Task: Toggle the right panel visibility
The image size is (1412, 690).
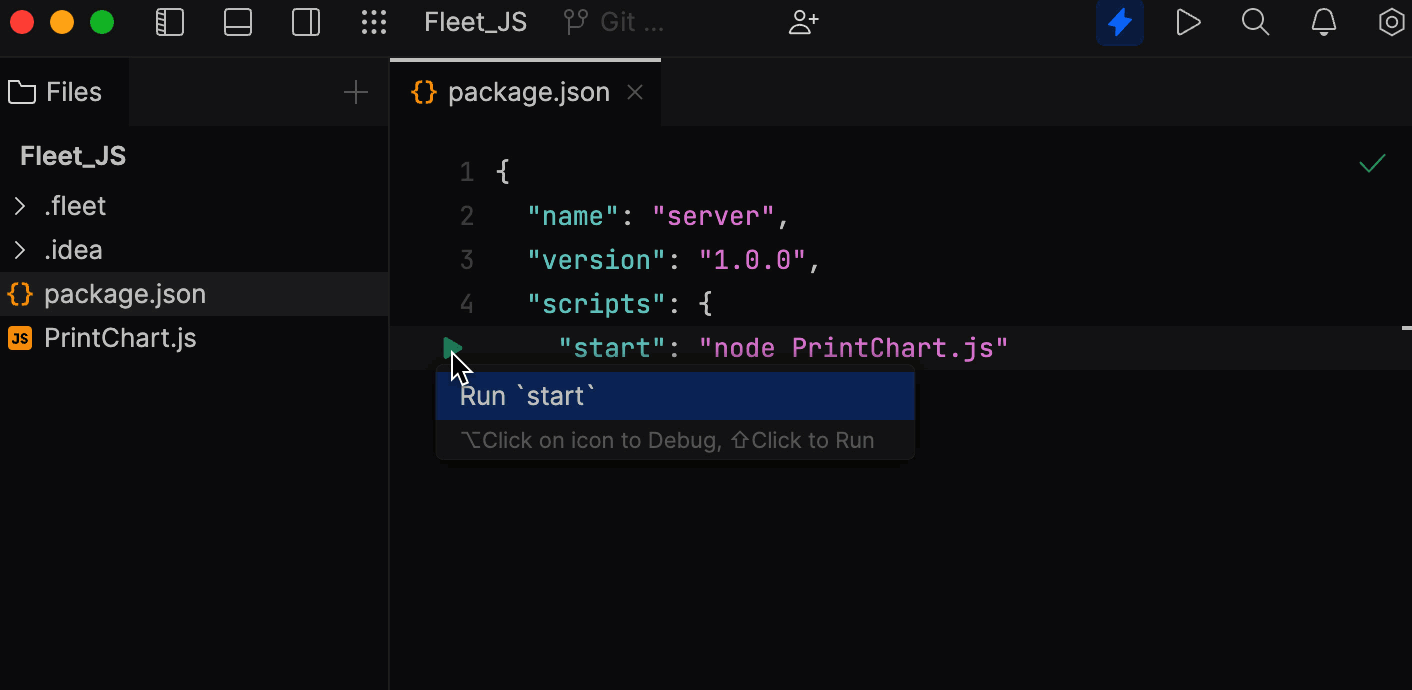Action: pyautogui.click(x=306, y=22)
